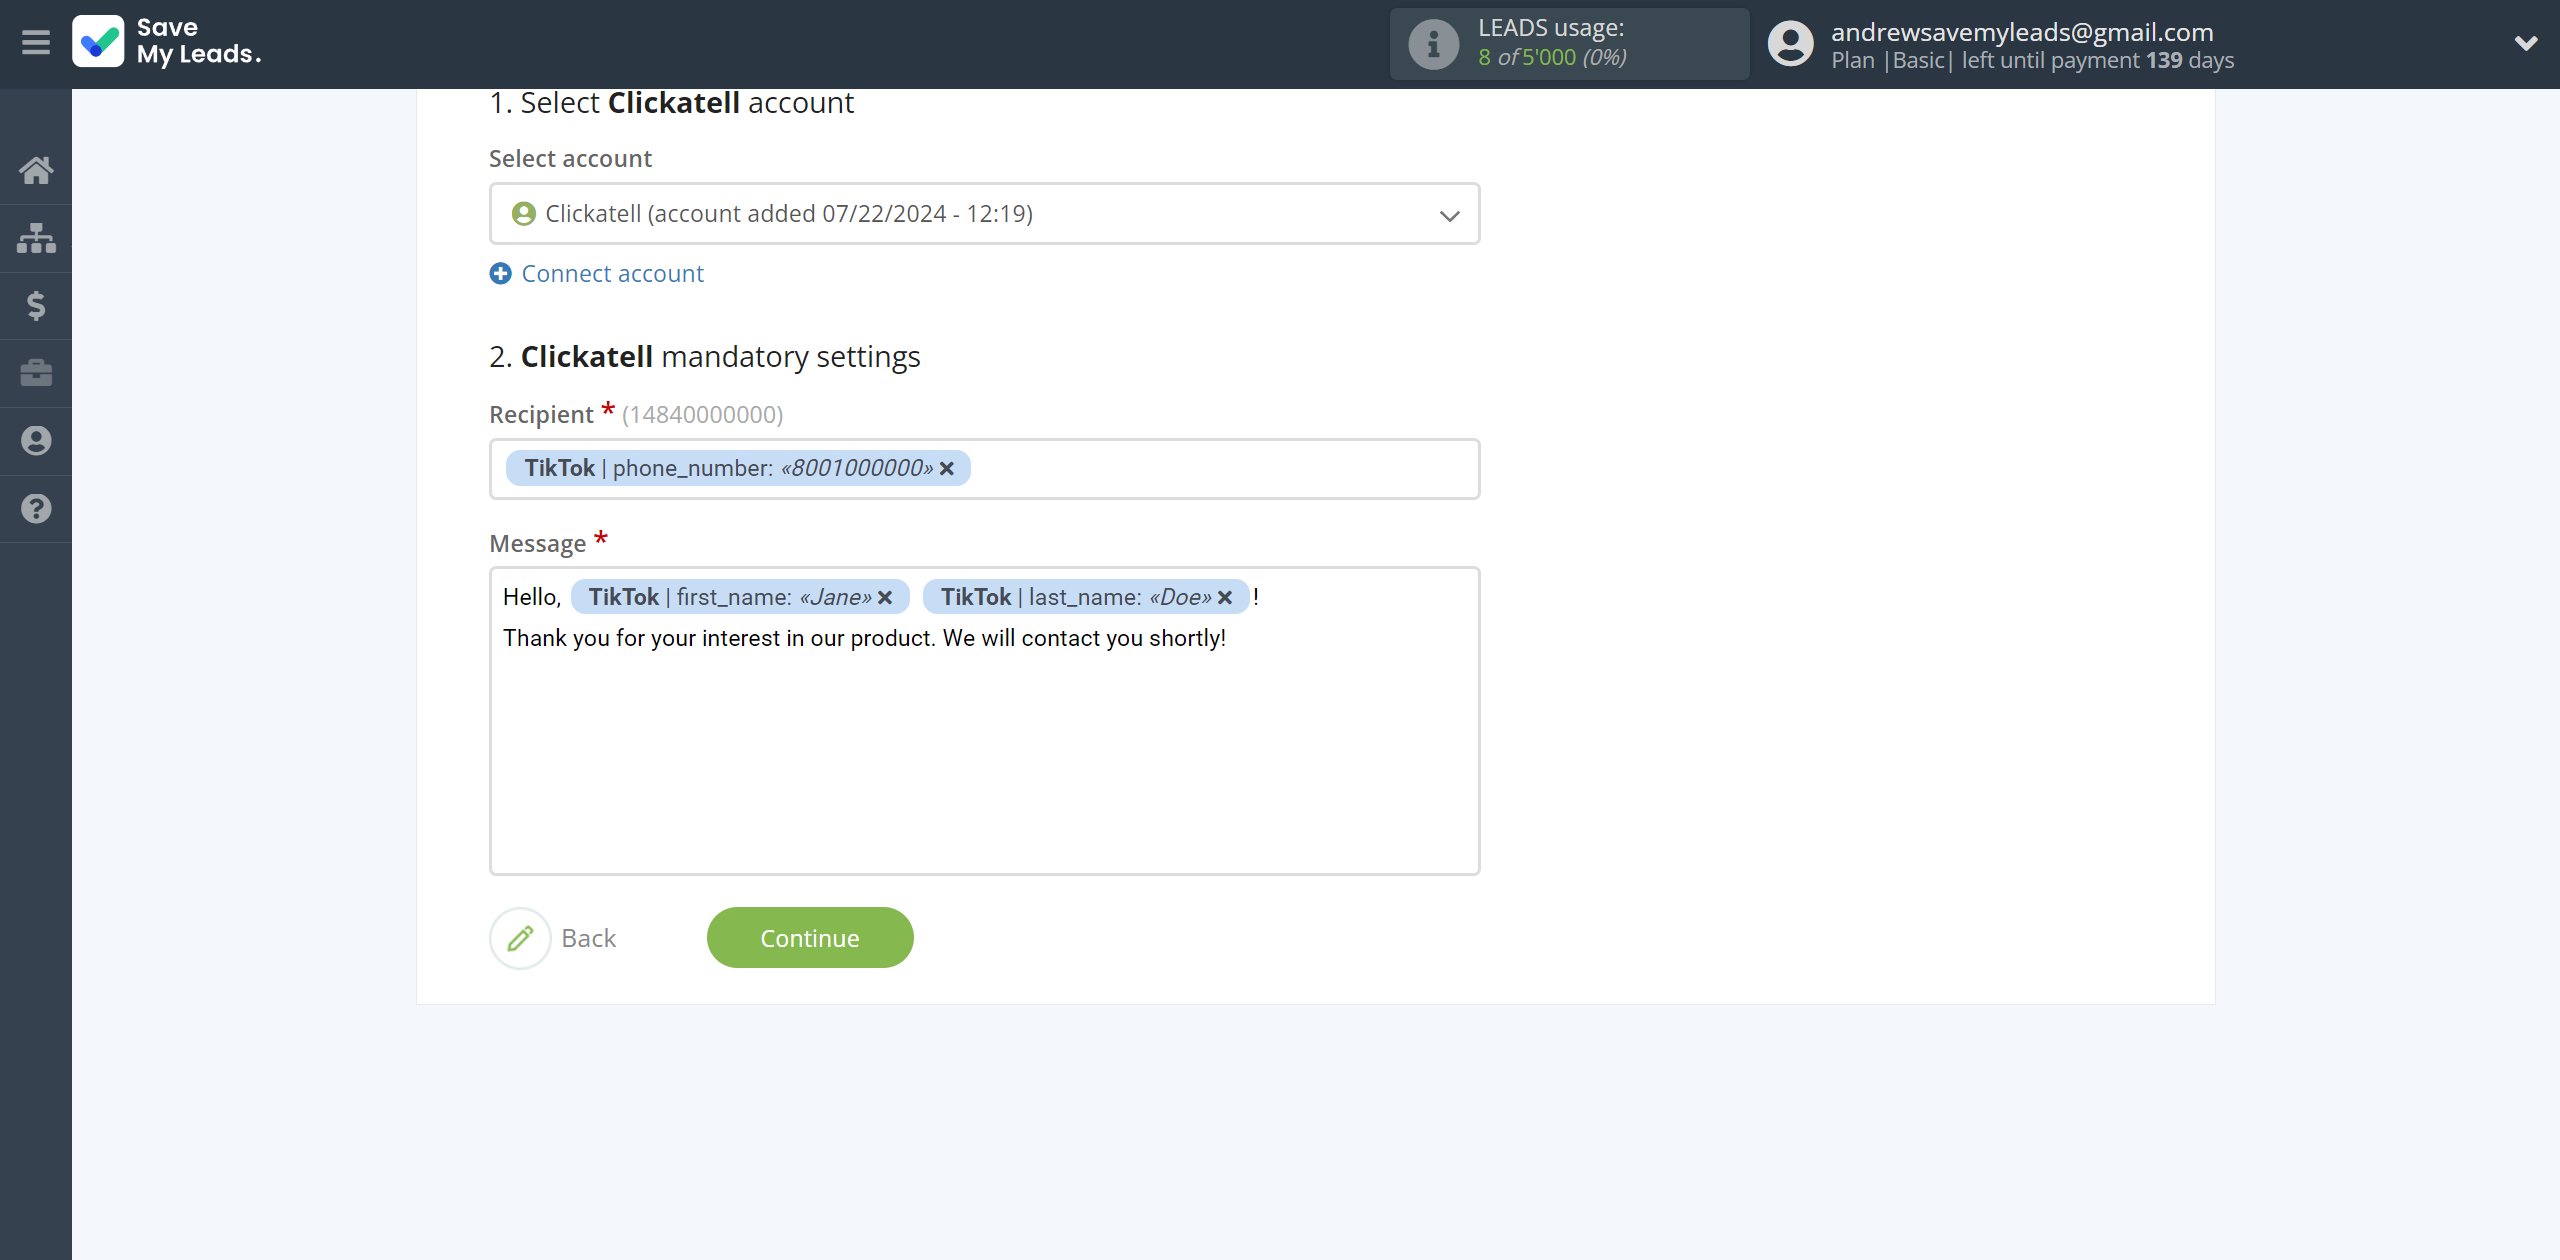
Task: Click the LEADS usage counter text
Action: click(x=1552, y=58)
